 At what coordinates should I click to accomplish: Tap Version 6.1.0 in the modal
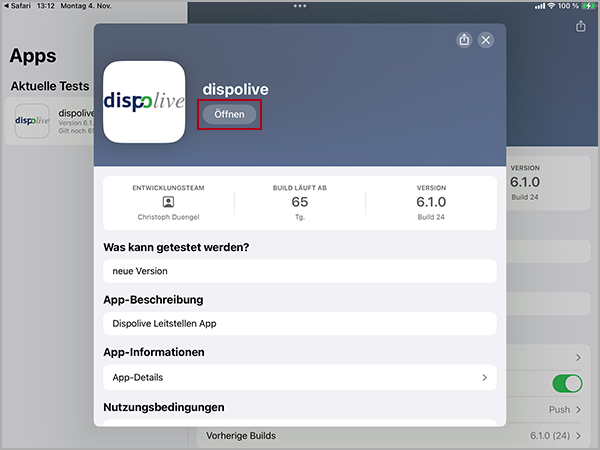[431, 202]
